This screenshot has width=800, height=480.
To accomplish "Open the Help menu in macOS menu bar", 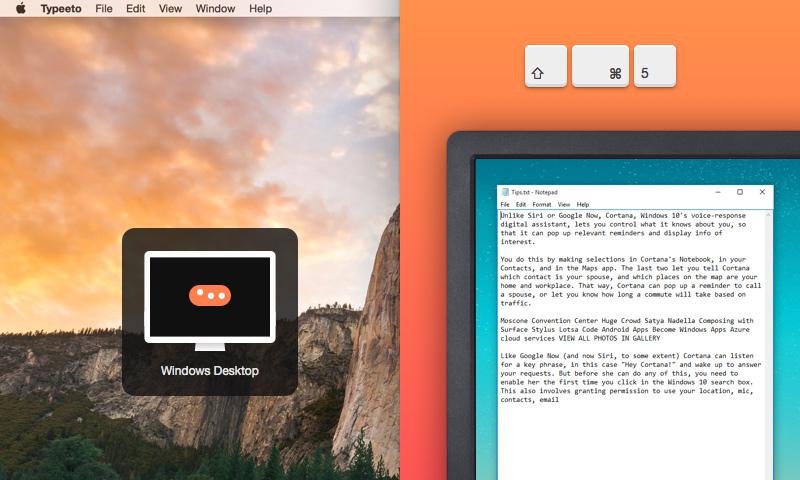I will click(260, 9).
